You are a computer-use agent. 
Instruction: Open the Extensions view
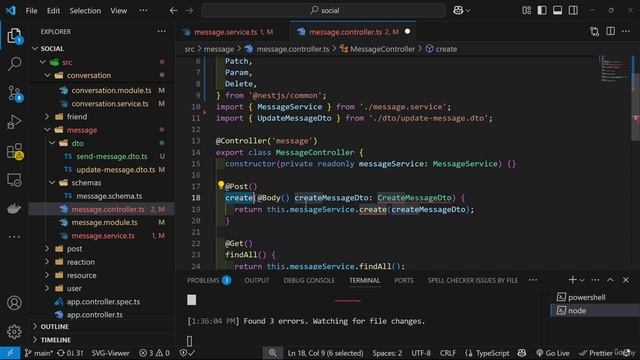(x=15, y=151)
